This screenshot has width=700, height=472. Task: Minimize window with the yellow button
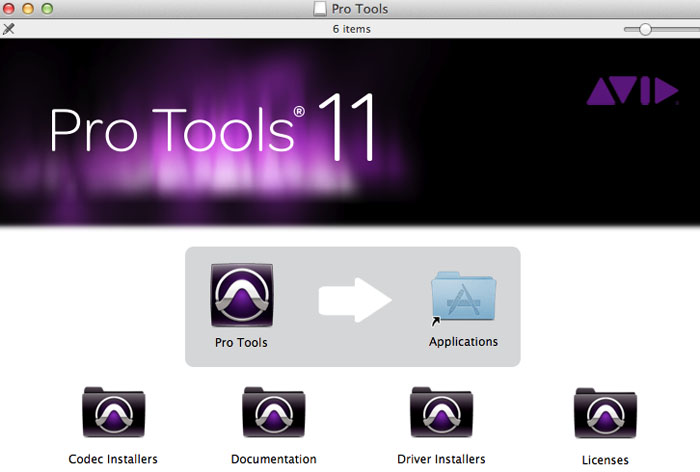pos(28,8)
